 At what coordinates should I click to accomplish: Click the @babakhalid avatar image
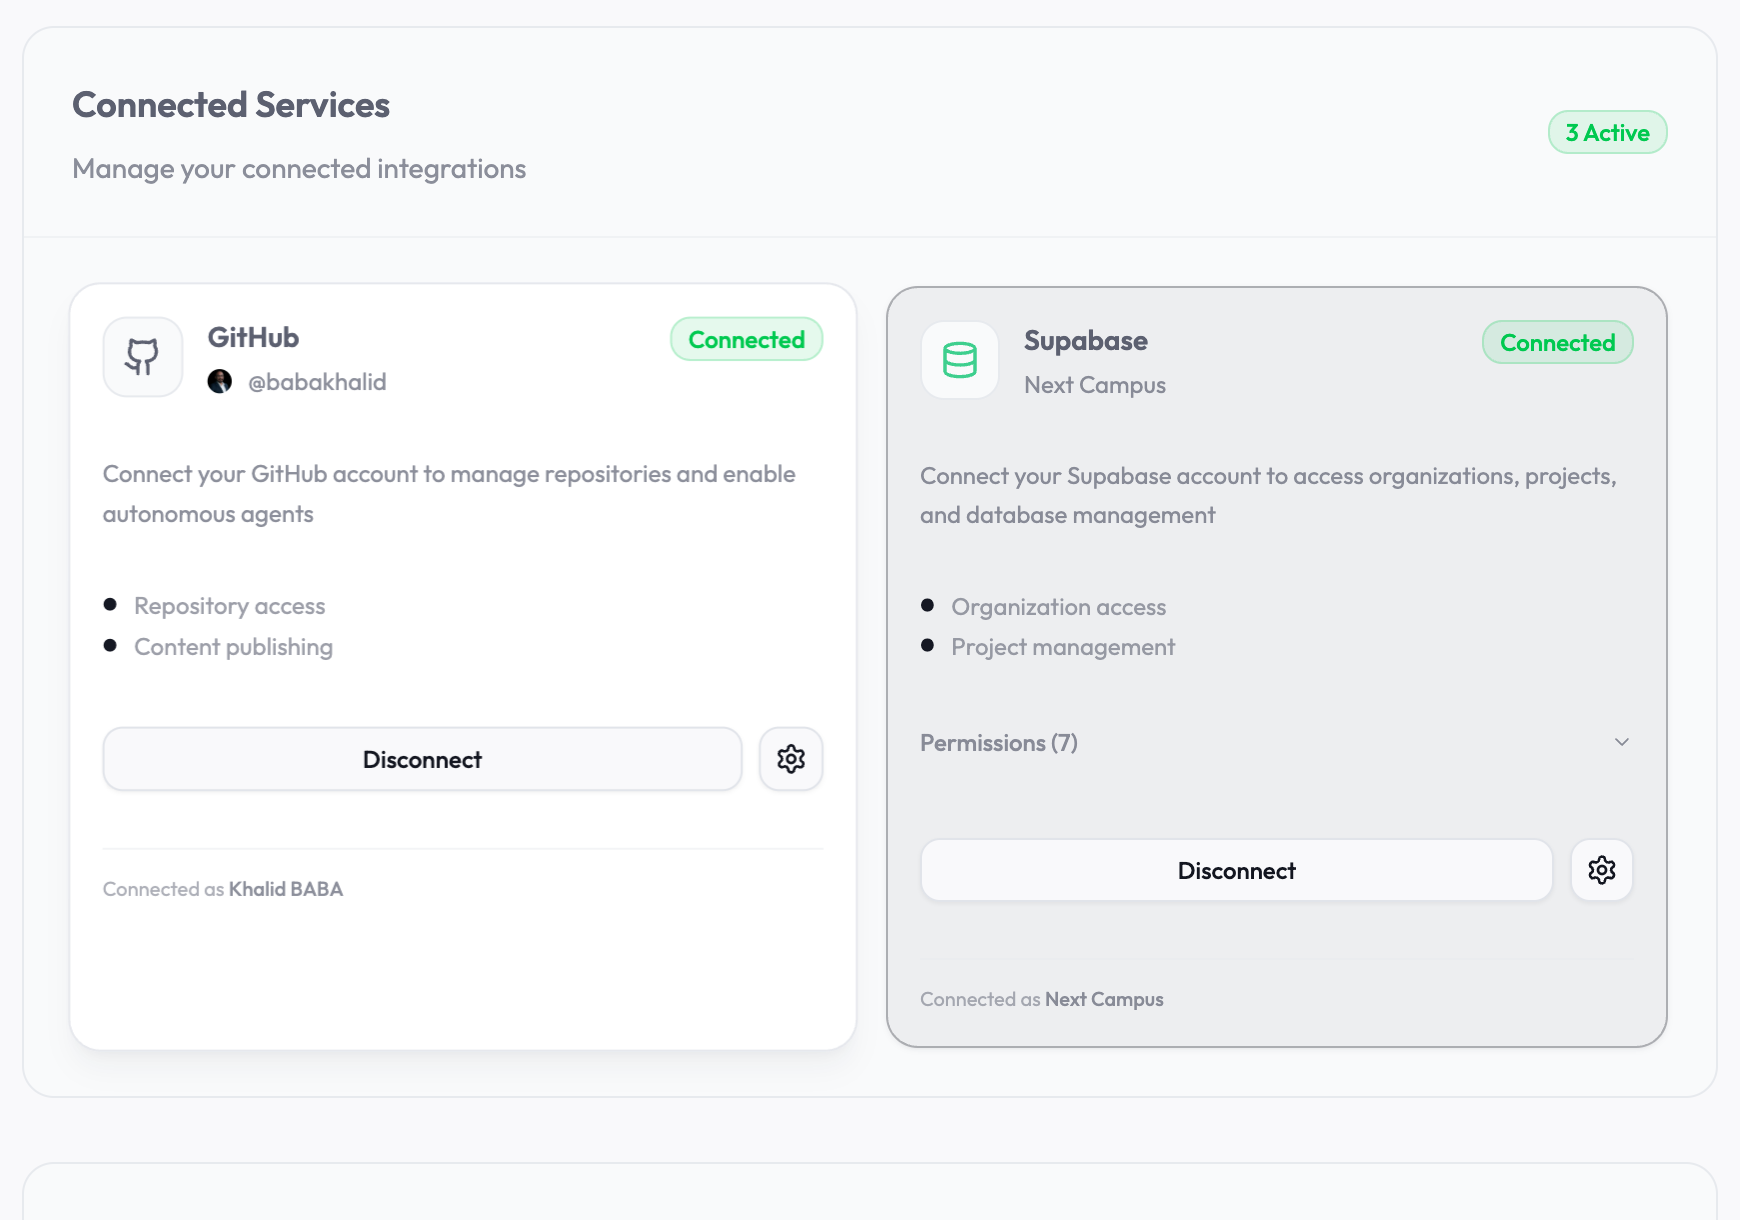click(220, 381)
